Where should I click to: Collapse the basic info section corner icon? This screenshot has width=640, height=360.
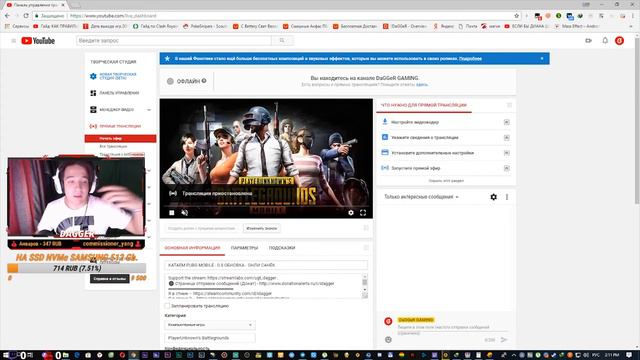[366, 248]
